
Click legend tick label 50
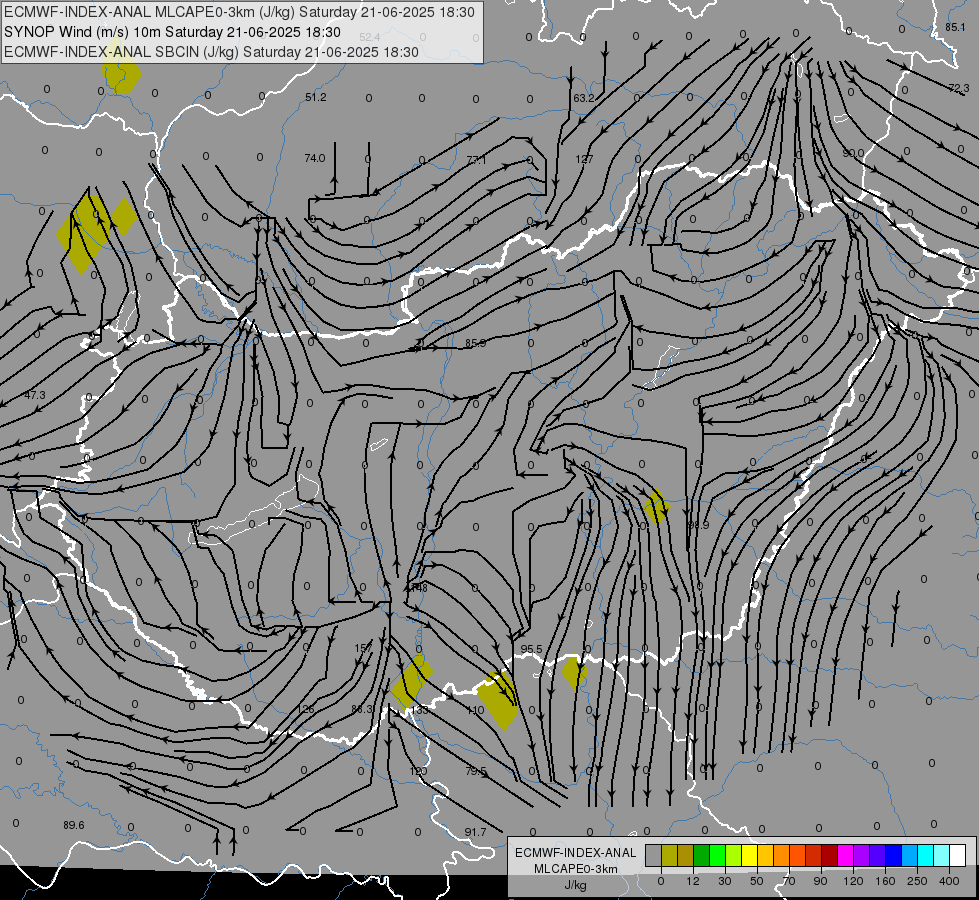pos(757,881)
